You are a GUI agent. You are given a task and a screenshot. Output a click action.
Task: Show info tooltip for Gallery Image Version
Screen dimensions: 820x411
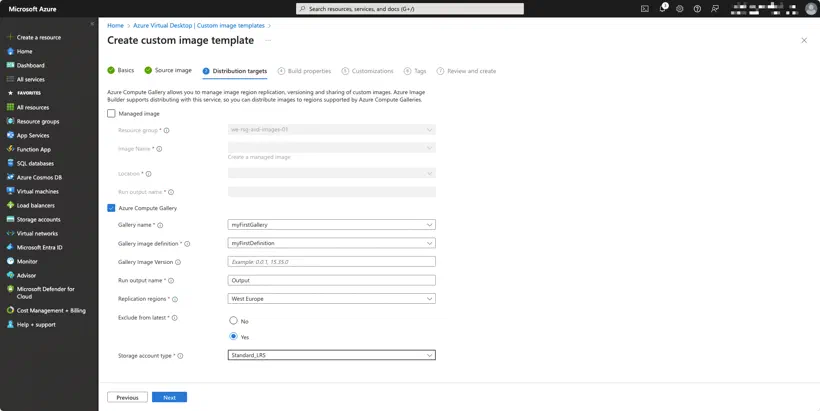tap(178, 262)
